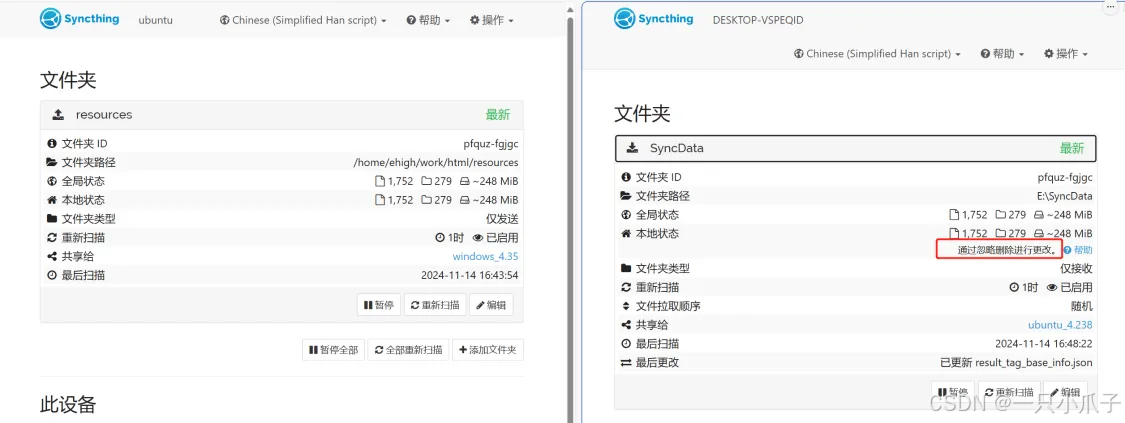Open 帮助 menu in ubuntu window

(x=428, y=20)
